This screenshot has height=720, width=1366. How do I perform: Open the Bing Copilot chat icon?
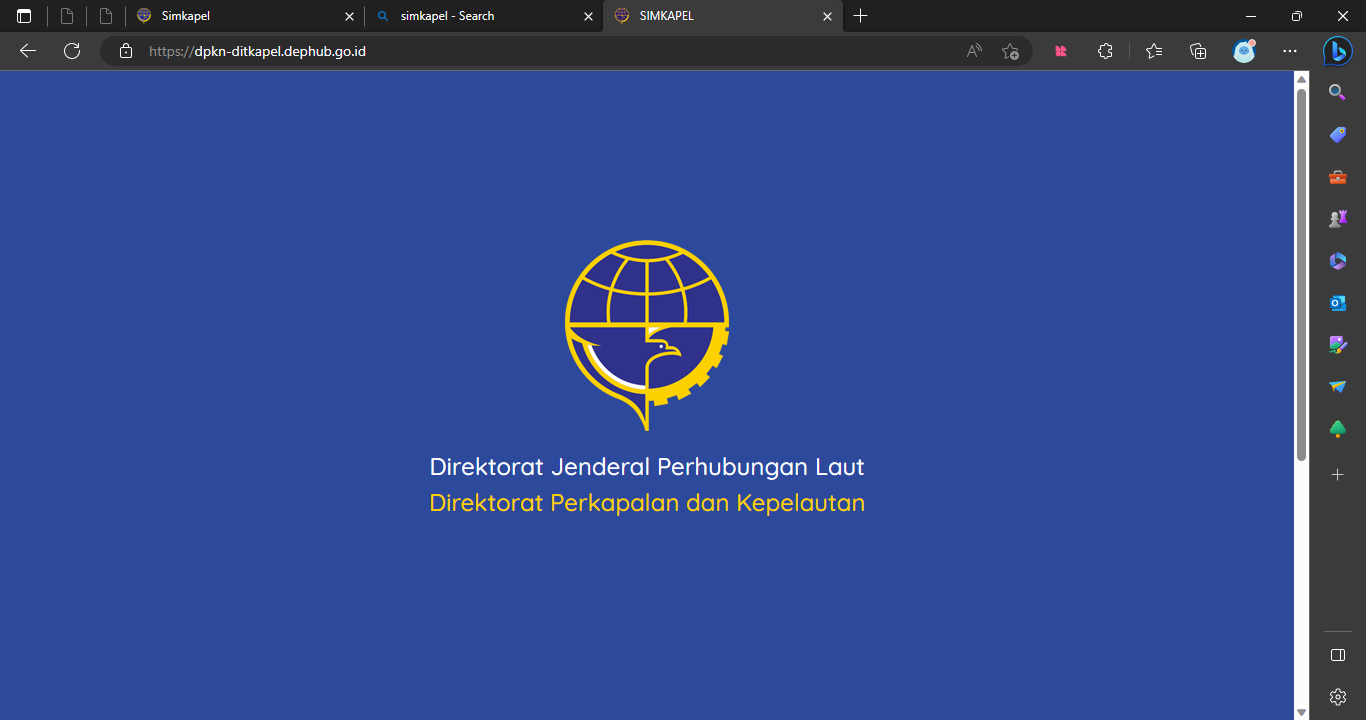[x=1337, y=51]
